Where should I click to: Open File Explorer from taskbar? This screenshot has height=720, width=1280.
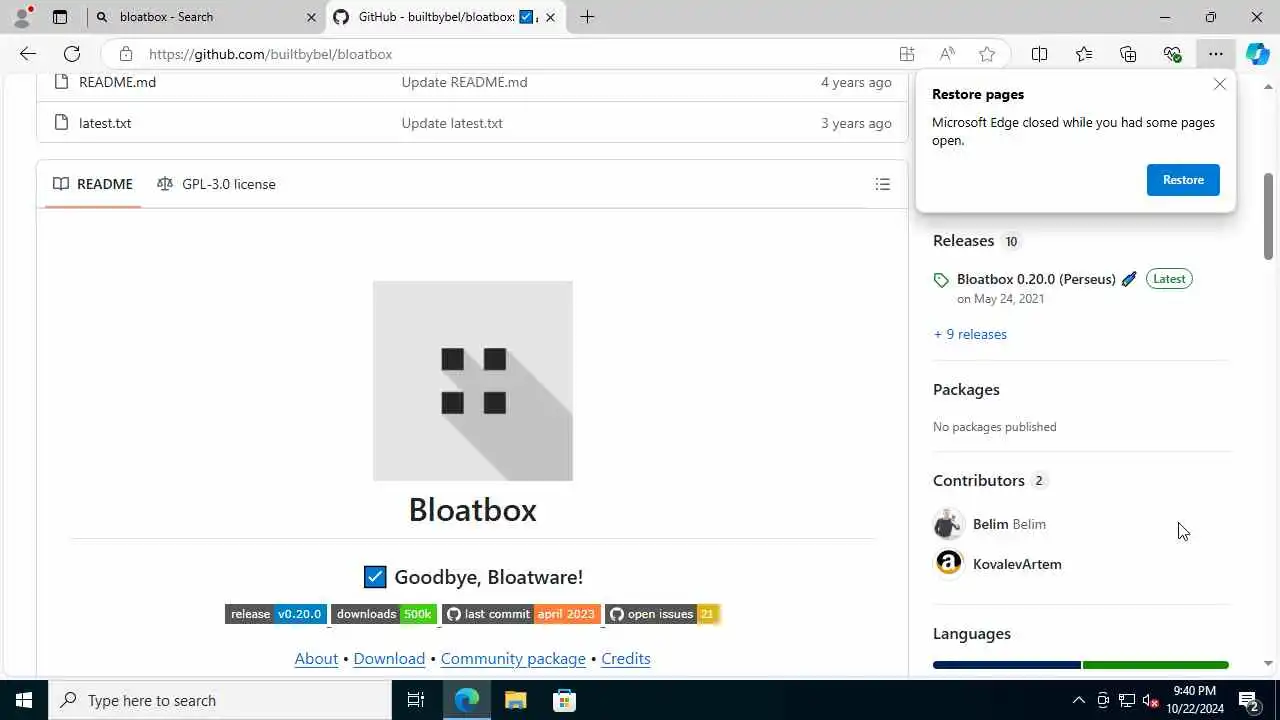click(x=515, y=700)
